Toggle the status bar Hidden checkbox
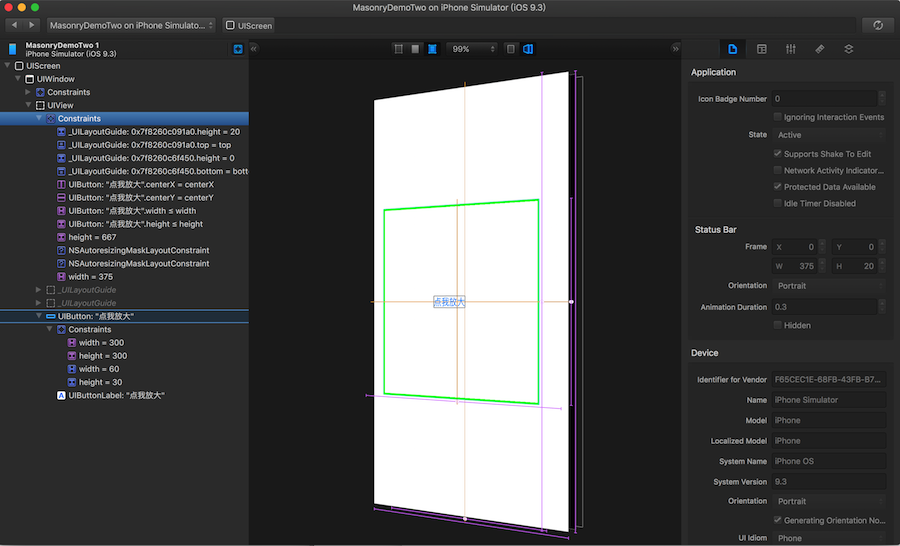 point(777,325)
